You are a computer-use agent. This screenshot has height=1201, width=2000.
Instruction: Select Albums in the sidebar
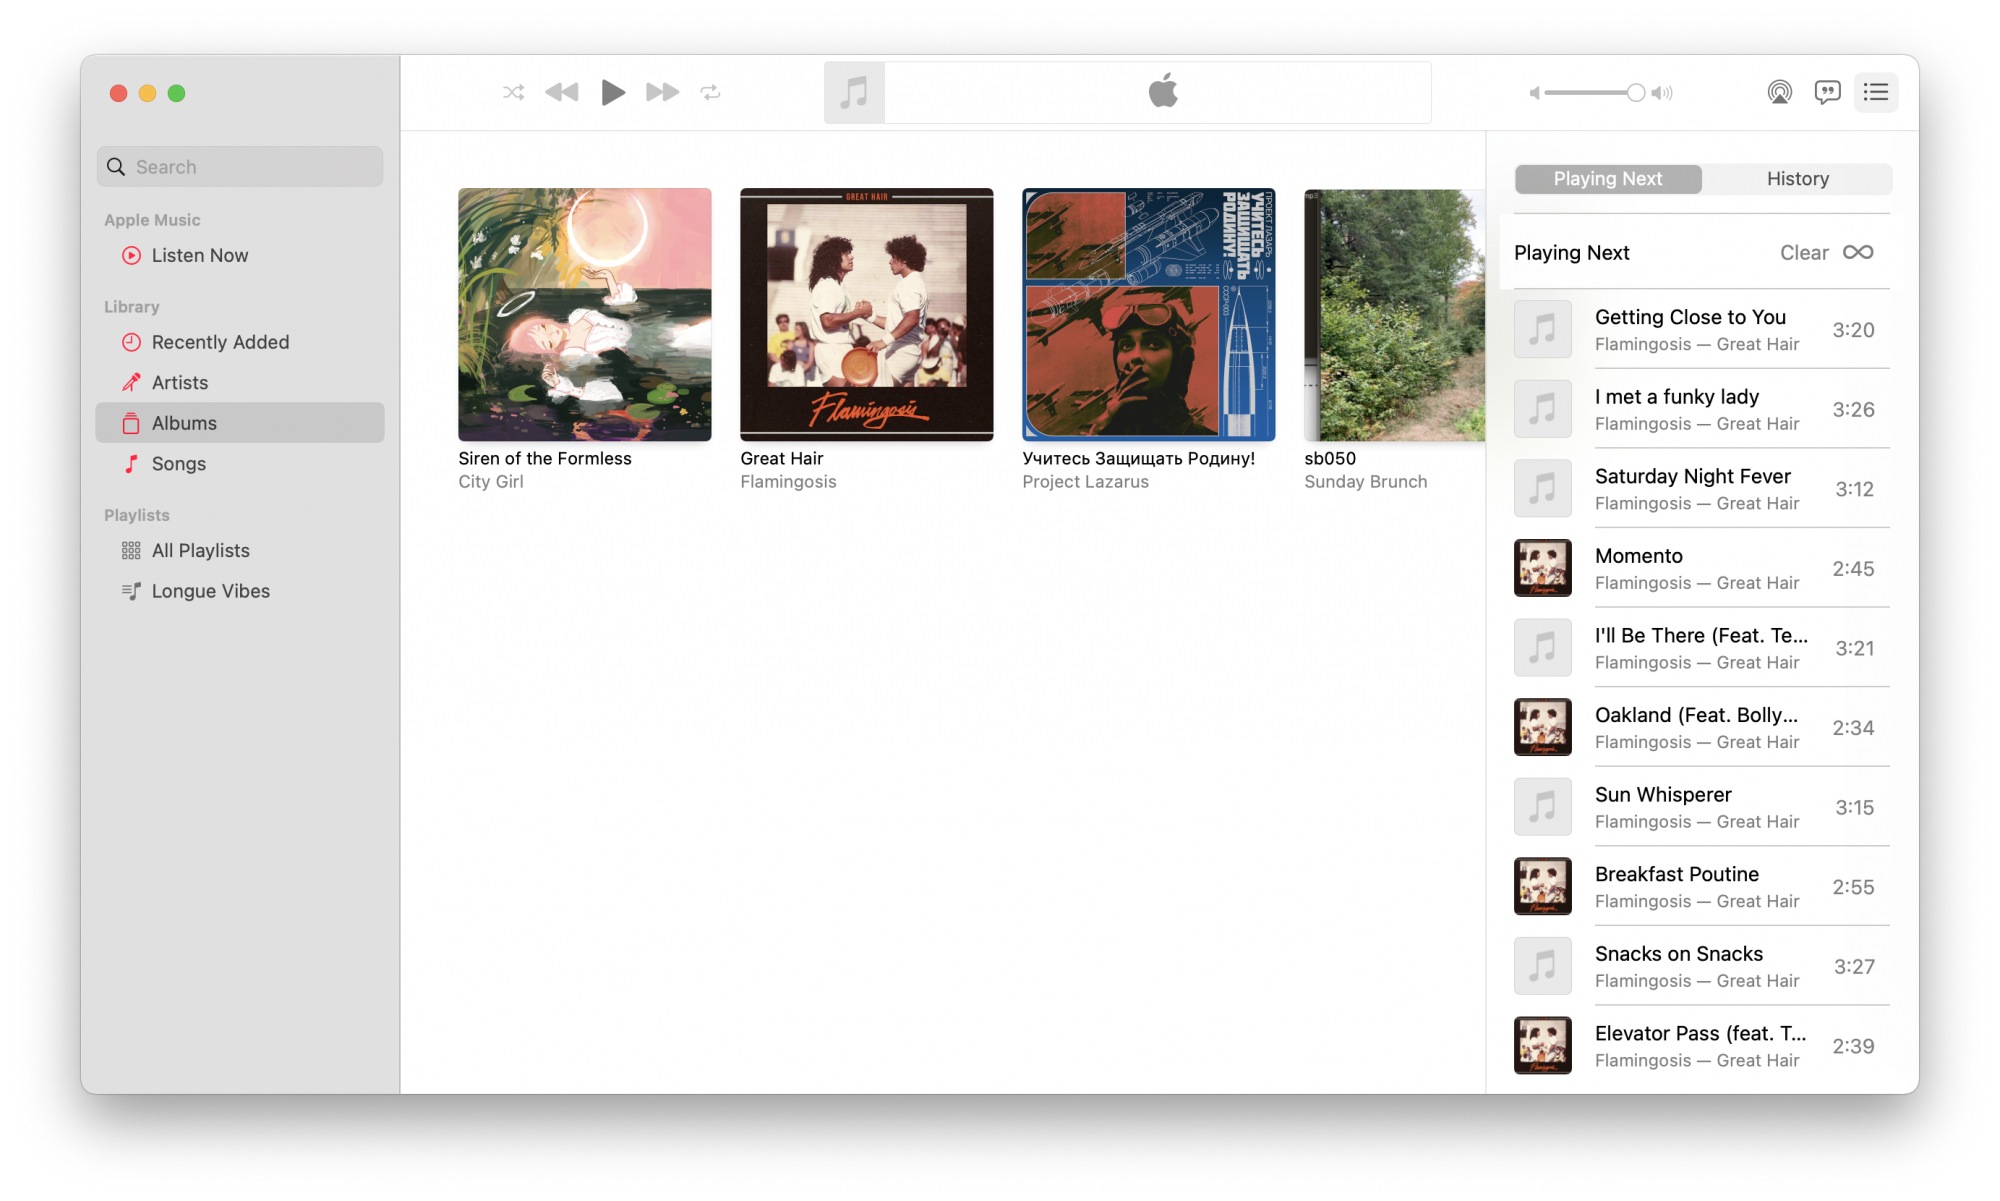(x=240, y=423)
